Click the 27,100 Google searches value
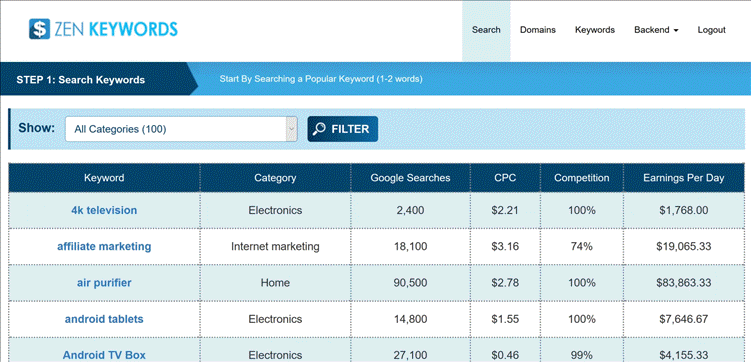The height and width of the screenshot is (362, 751). (410, 355)
